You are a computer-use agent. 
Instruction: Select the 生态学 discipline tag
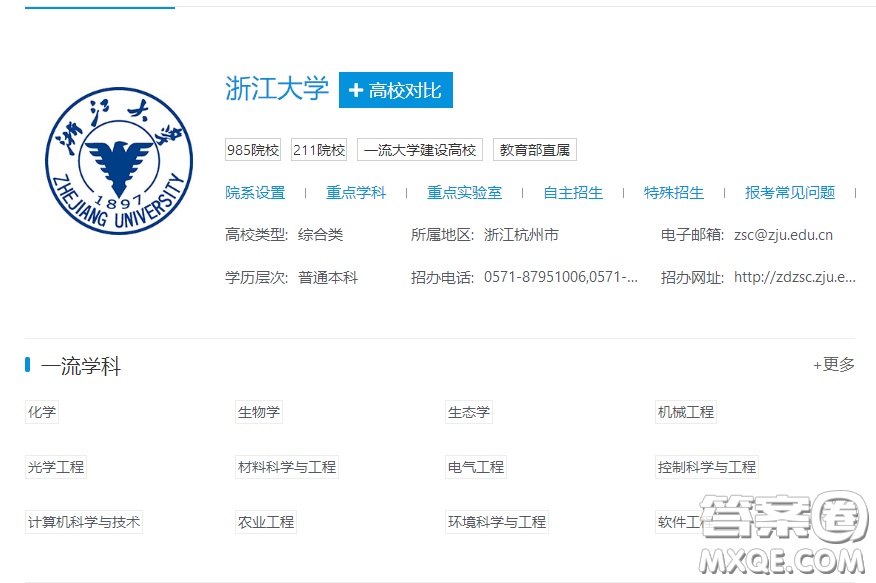(469, 412)
